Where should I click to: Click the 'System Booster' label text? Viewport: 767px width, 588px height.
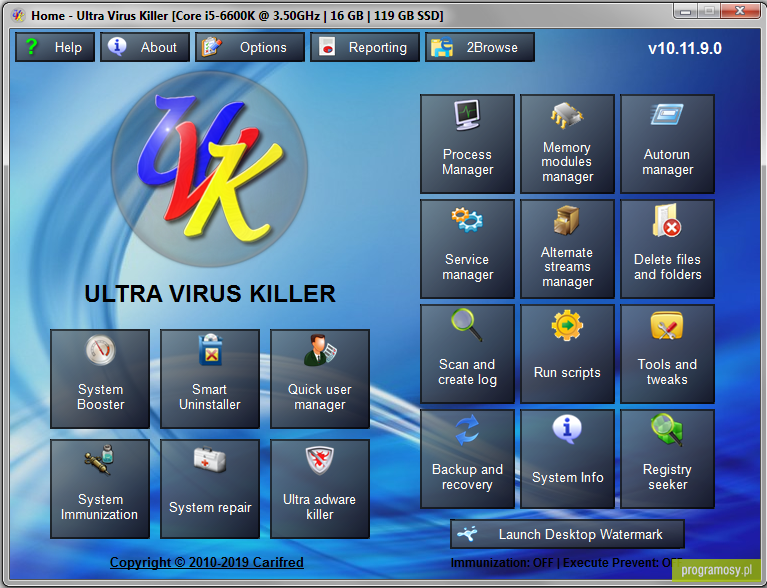(x=100, y=397)
